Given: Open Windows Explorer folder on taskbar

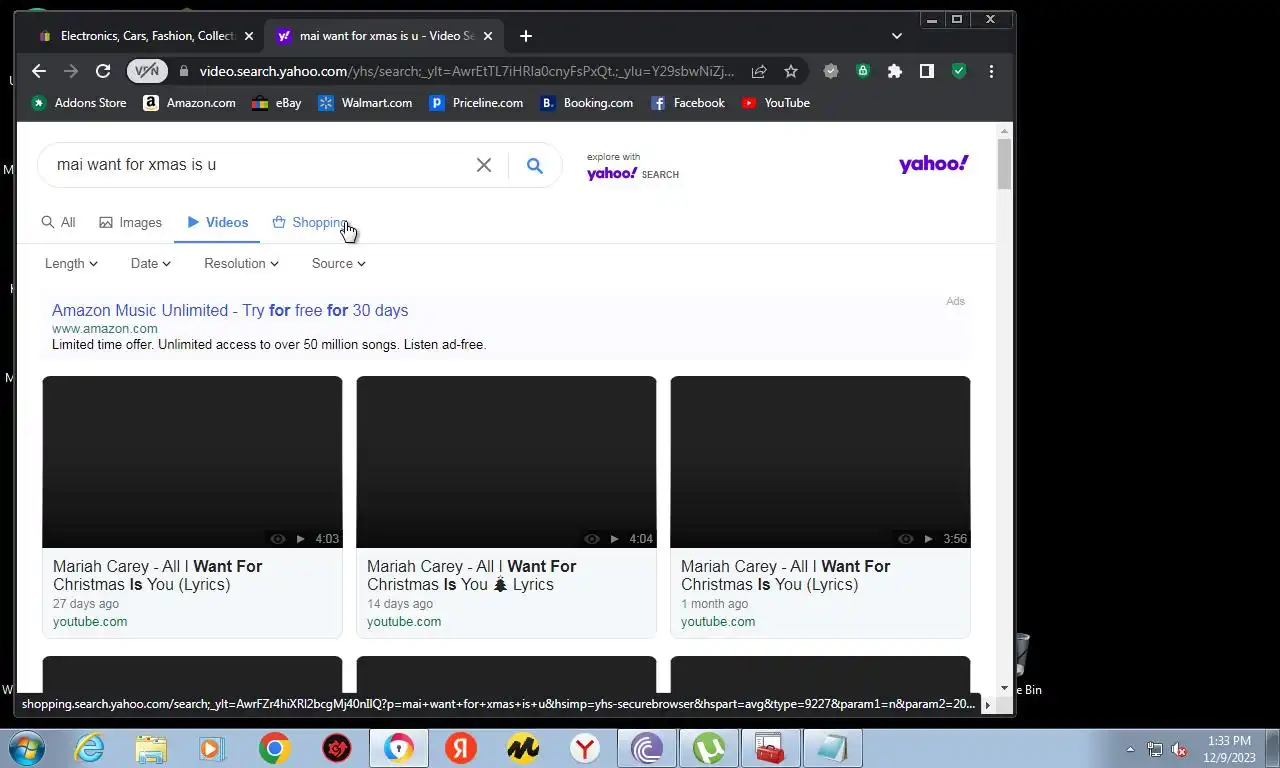Looking at the screenshot, I should [151, 748].
